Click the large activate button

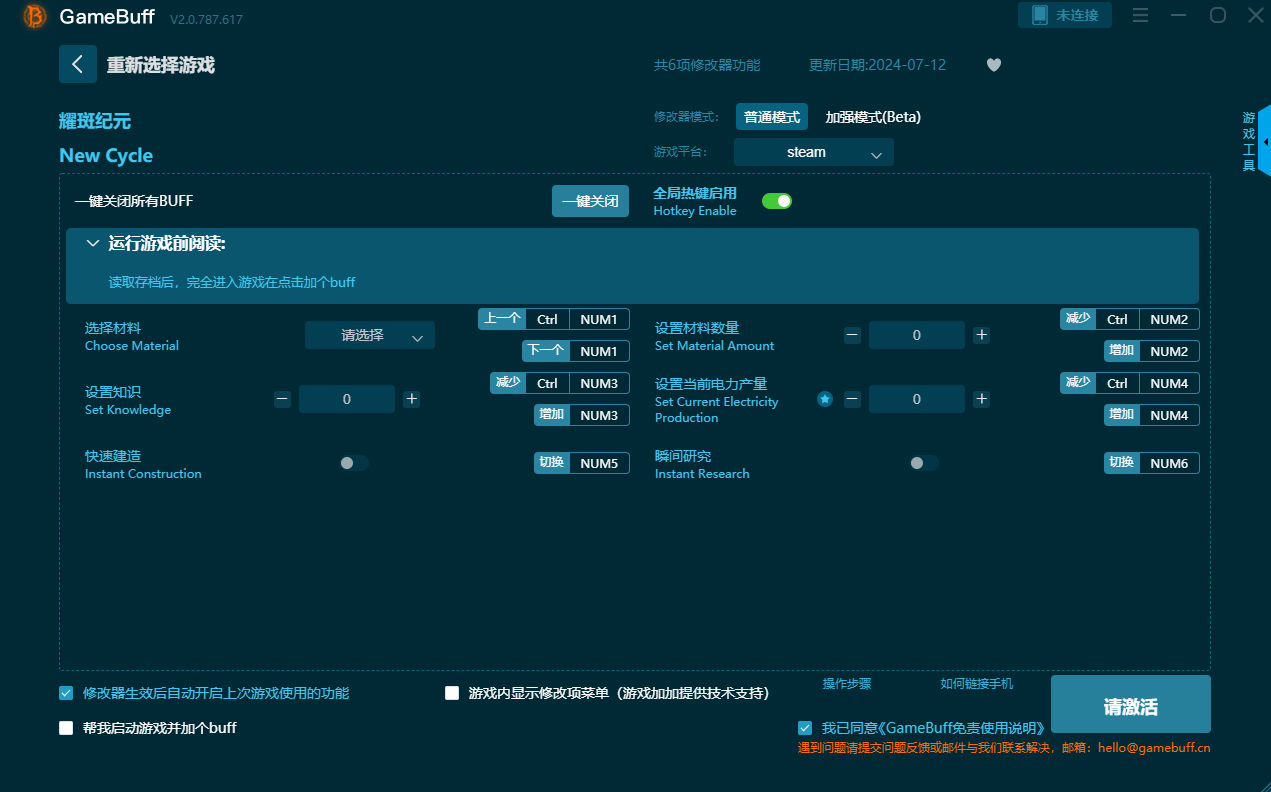pyautogui.click(x=1131, y=705)
